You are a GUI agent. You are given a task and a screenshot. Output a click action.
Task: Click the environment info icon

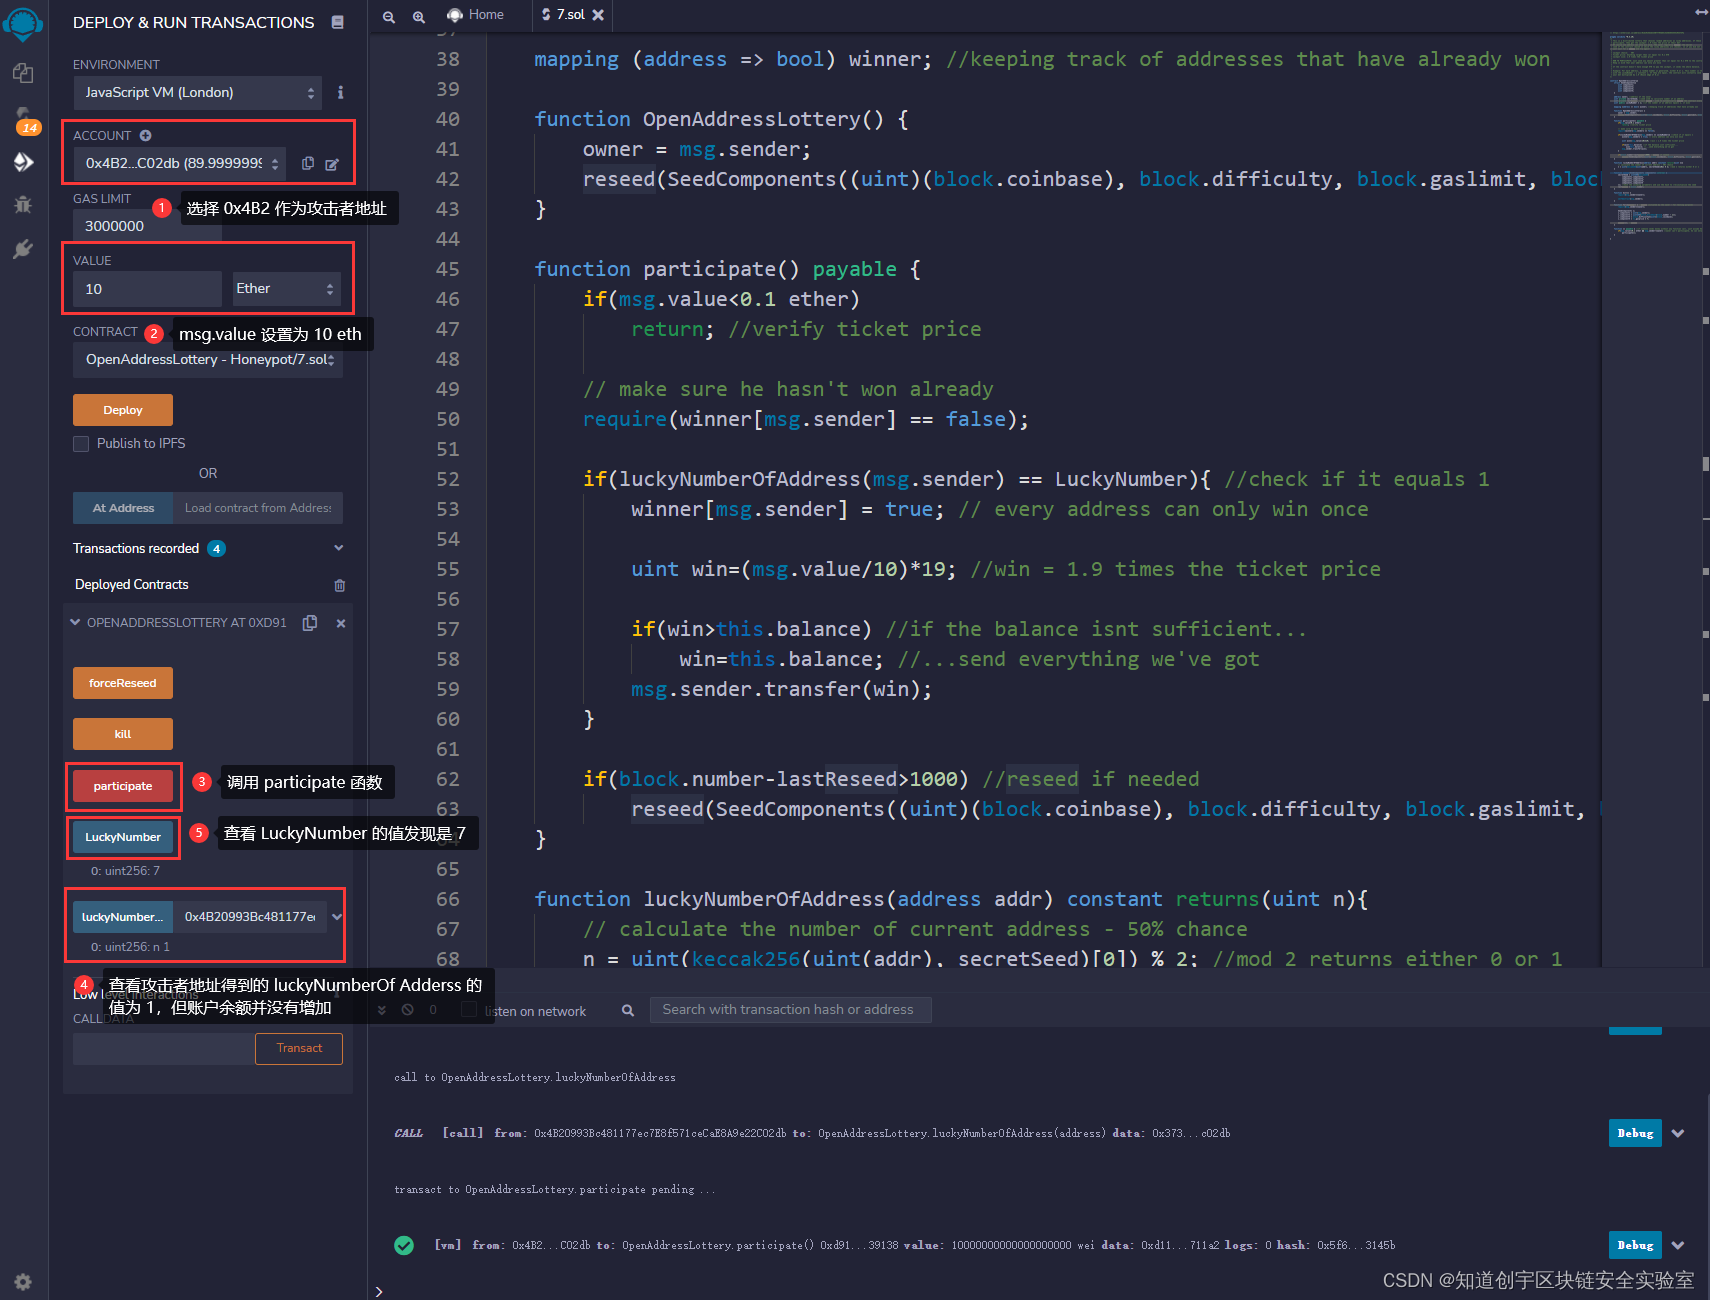click(x=340, y=92)
